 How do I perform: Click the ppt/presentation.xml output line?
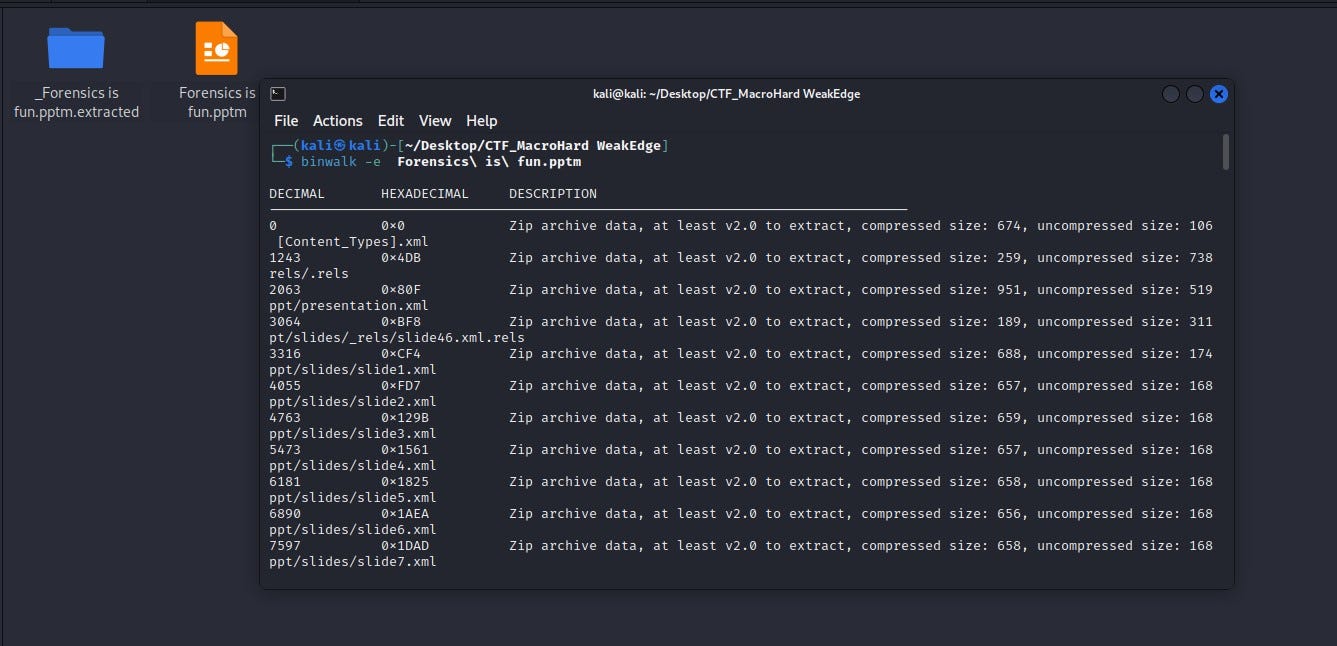[x=331, y=305]
